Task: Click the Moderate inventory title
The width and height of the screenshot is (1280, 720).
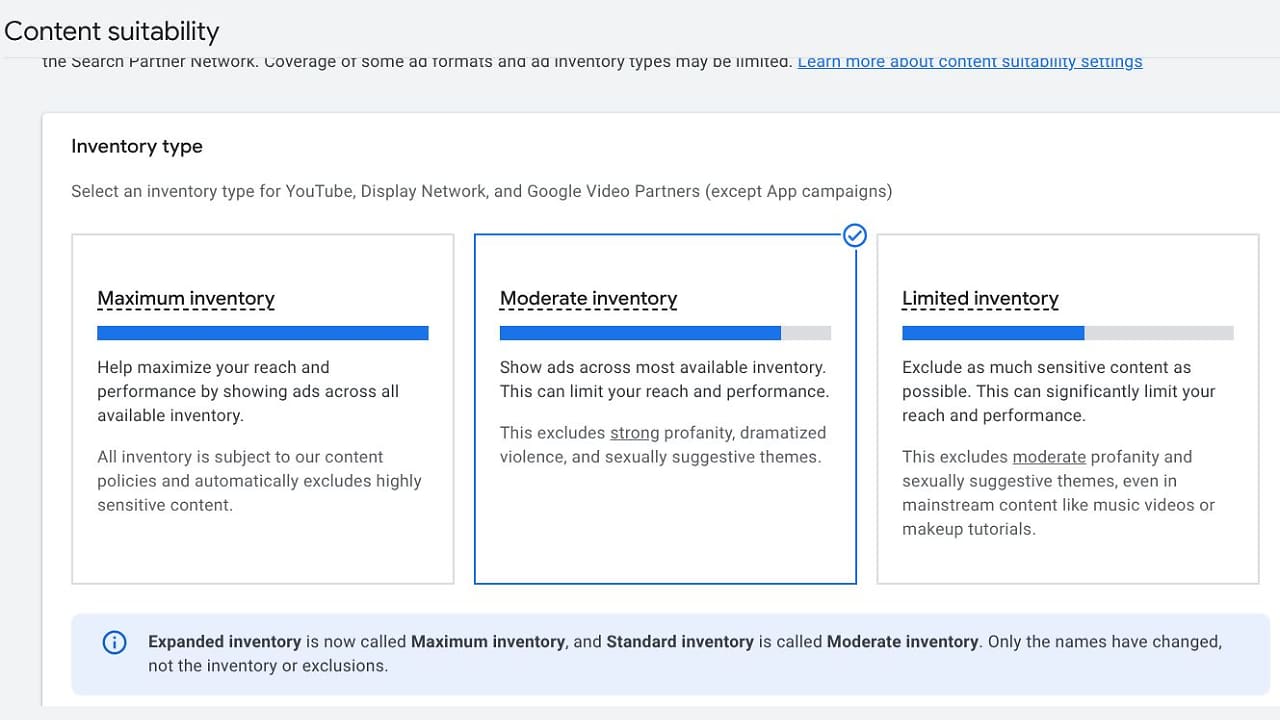Action: [x=588, y=299]
